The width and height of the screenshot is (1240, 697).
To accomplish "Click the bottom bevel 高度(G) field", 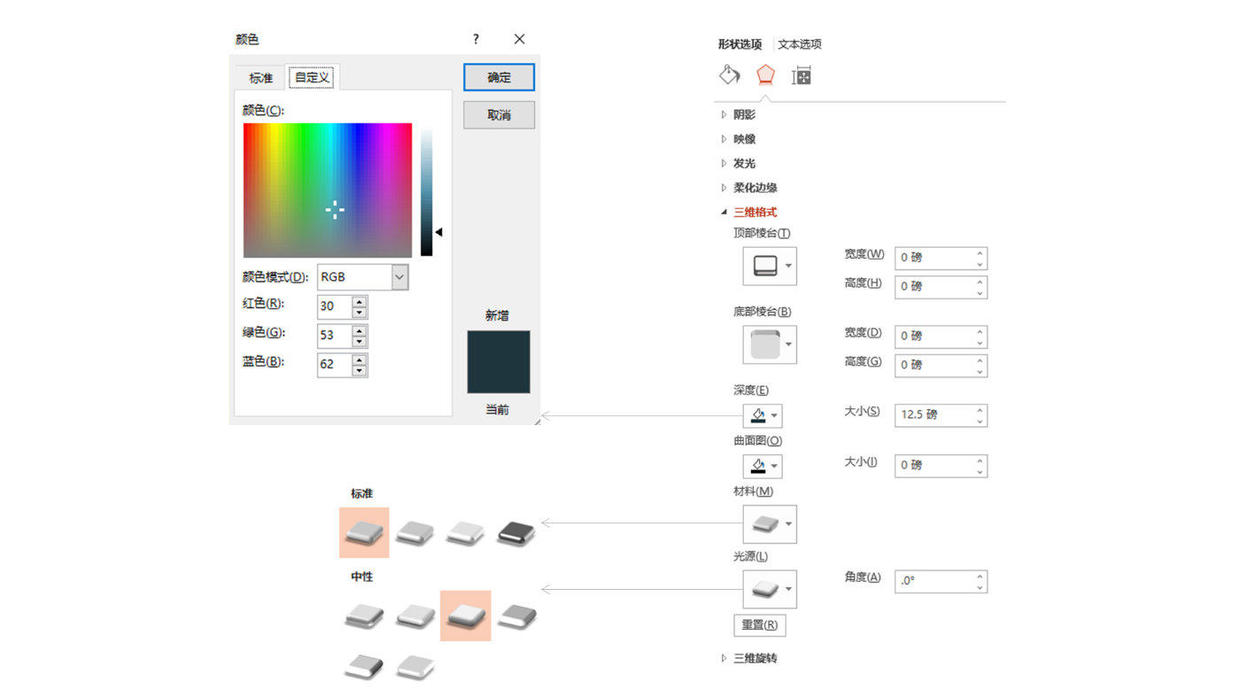I will tap(941, 365).
